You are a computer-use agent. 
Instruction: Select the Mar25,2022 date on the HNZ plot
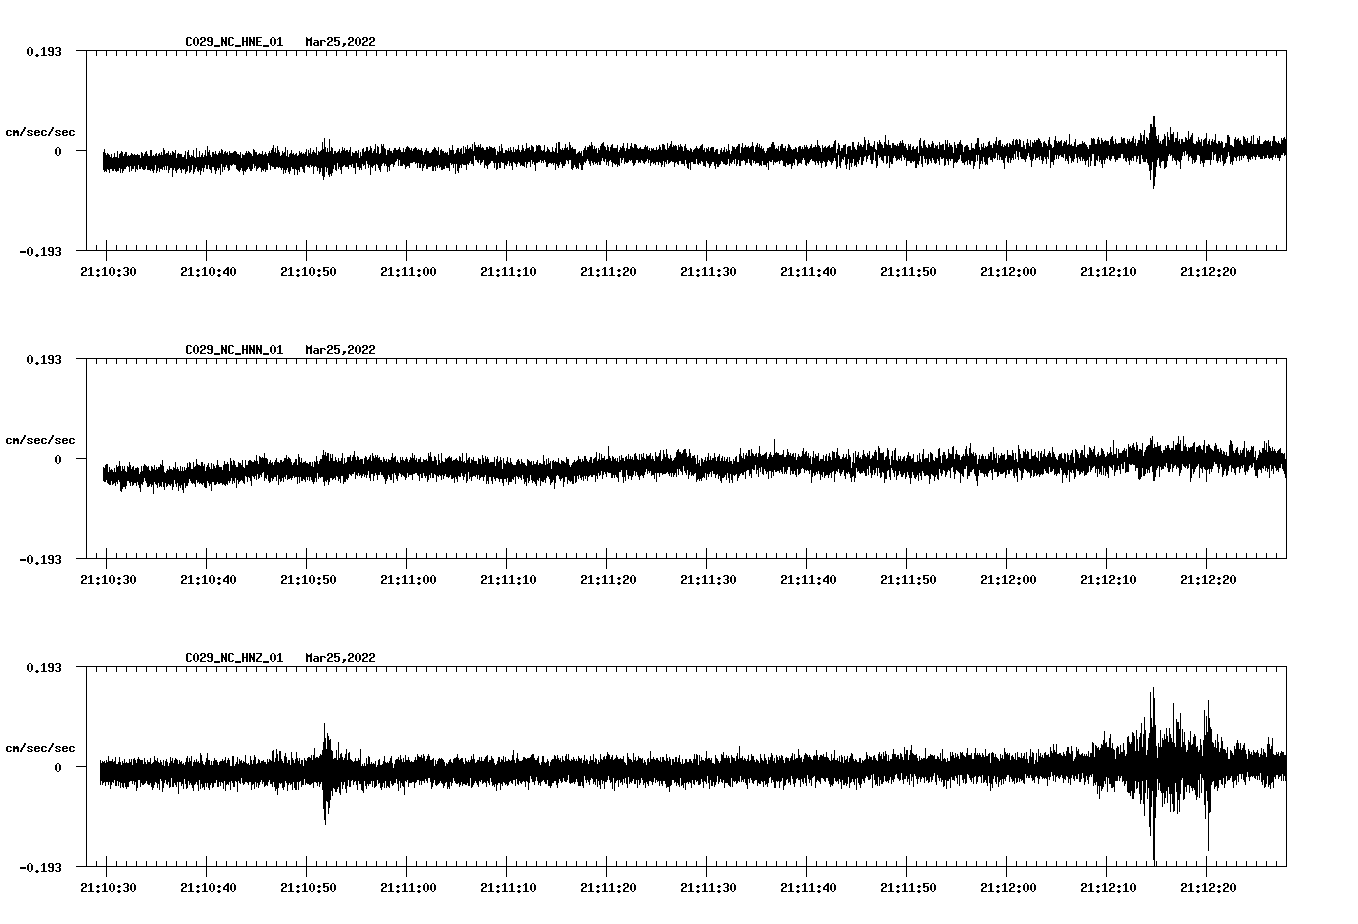(x=340, y=658)
